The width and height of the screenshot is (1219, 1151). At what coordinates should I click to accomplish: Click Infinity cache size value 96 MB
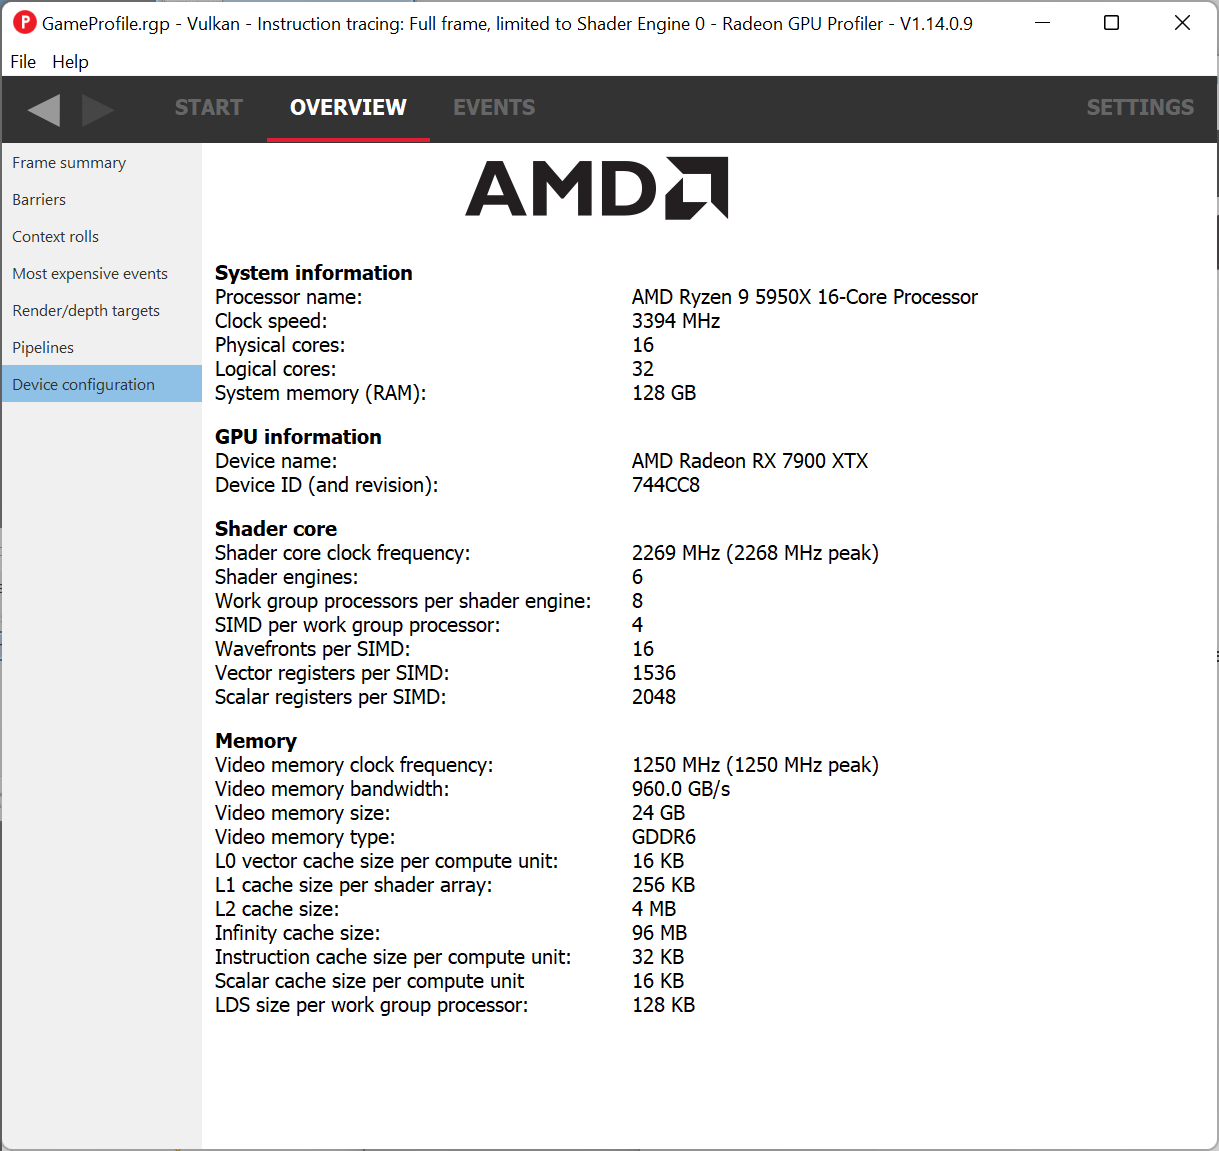point(659,933)
